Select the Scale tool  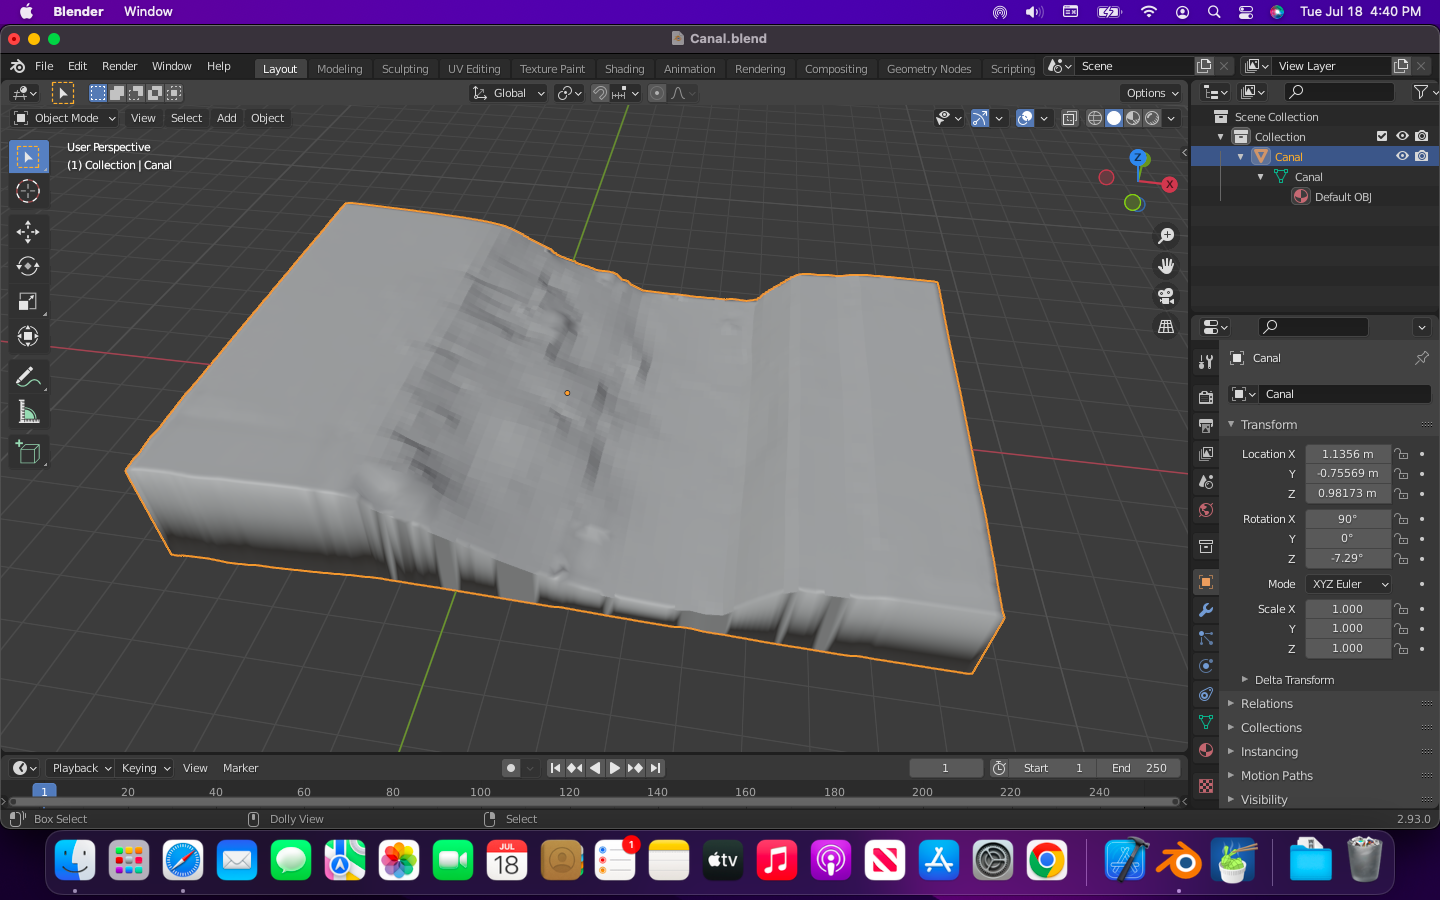(28, 301)
